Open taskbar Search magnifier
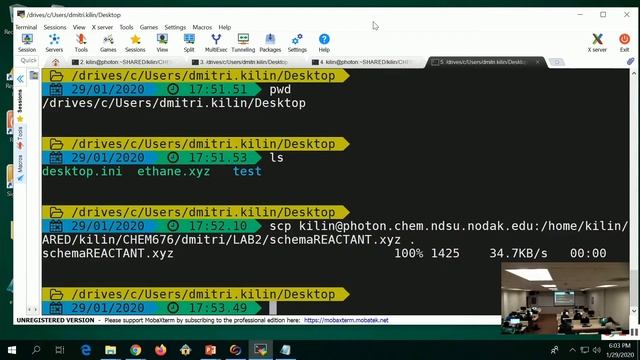 tap(36, 350)
